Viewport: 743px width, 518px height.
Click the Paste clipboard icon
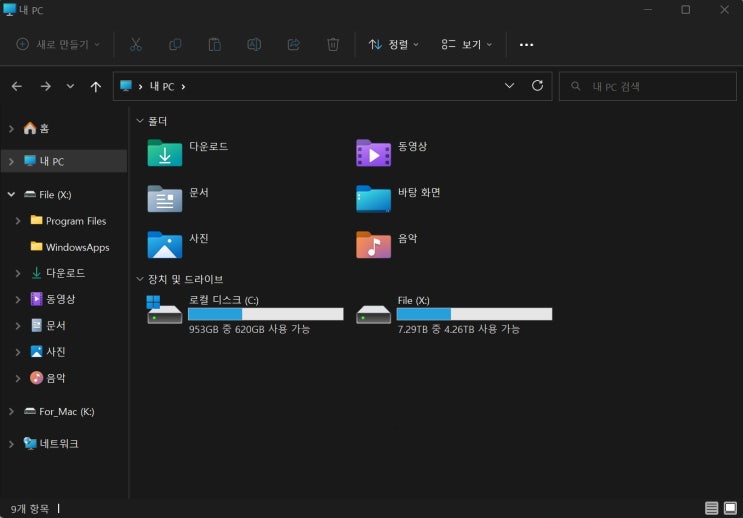coord(215,45)
